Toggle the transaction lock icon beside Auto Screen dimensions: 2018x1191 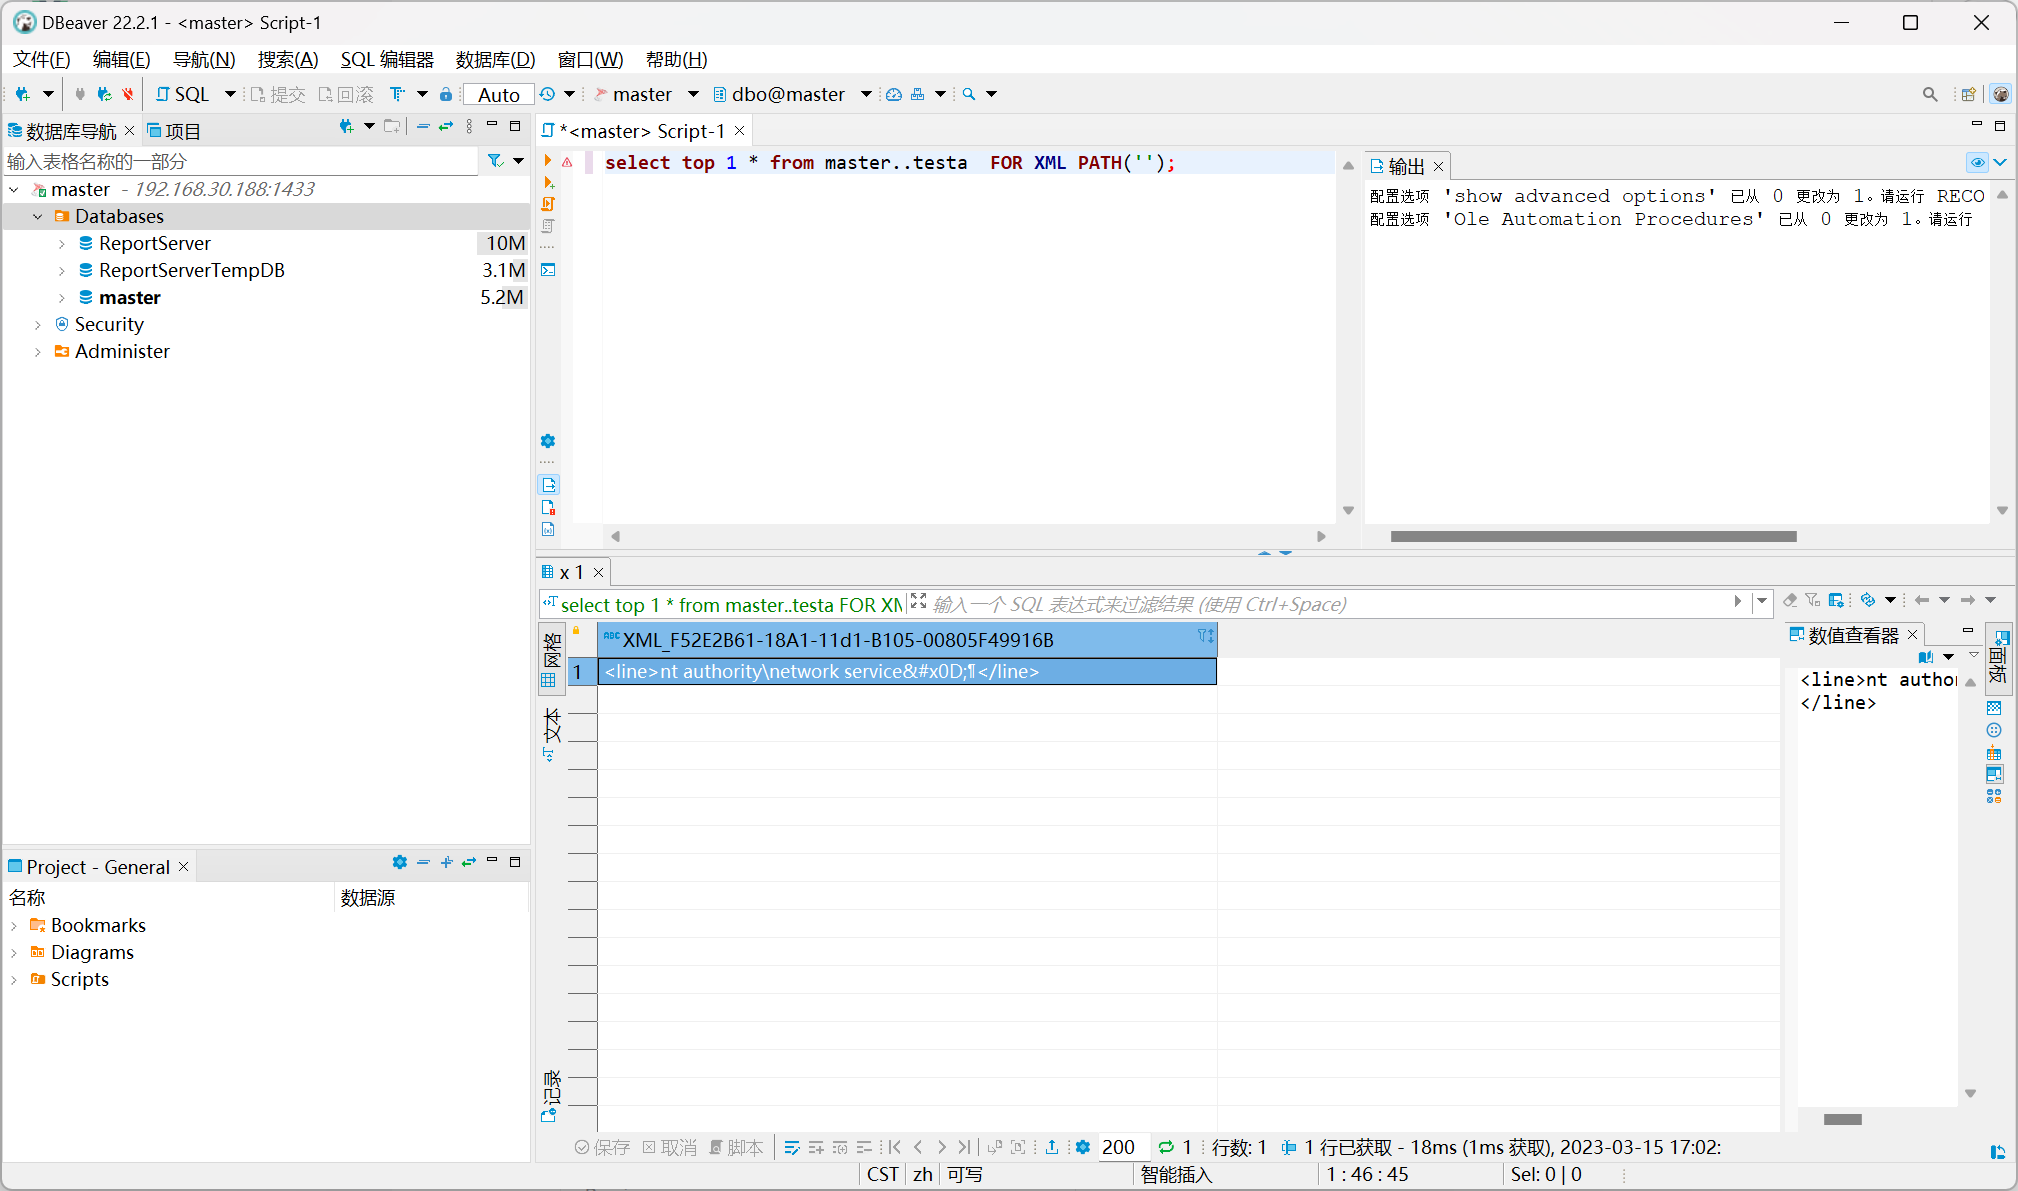[x=446, y=94]
